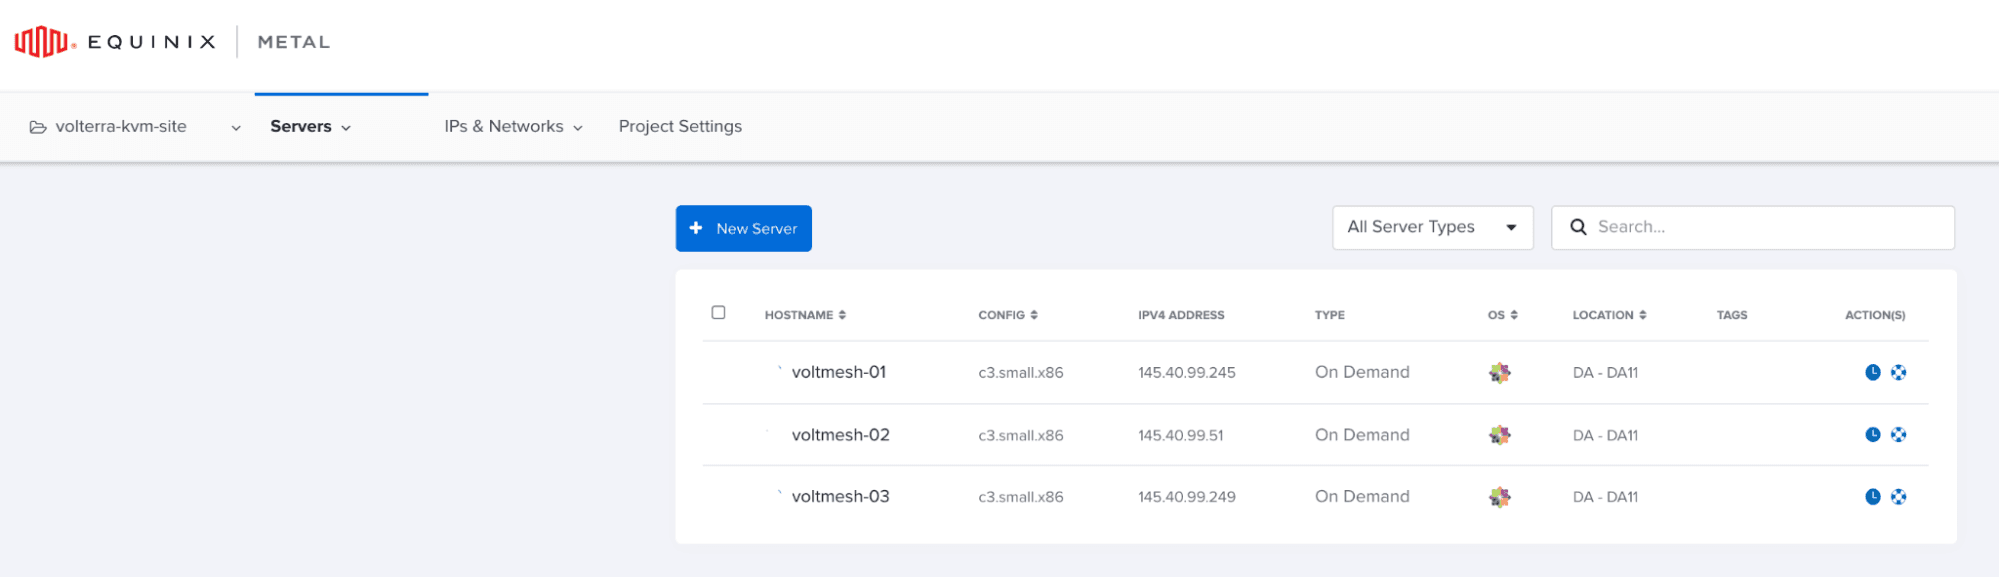Click c3.small.x86 config for voltmesh-02
1999x577 pixels.
(x=1021, y=436)
